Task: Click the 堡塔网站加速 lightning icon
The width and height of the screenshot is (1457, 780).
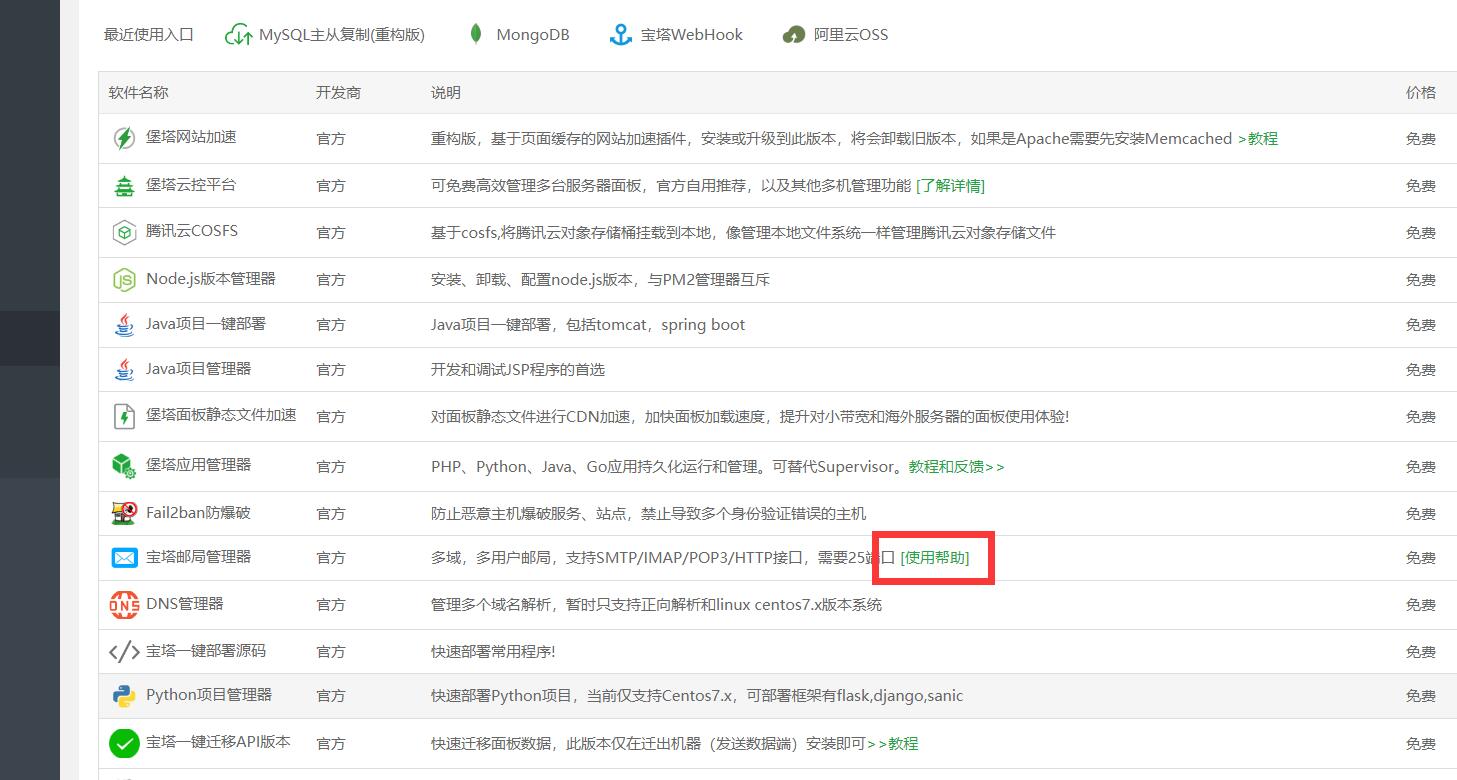Action: tap(124, 138)
